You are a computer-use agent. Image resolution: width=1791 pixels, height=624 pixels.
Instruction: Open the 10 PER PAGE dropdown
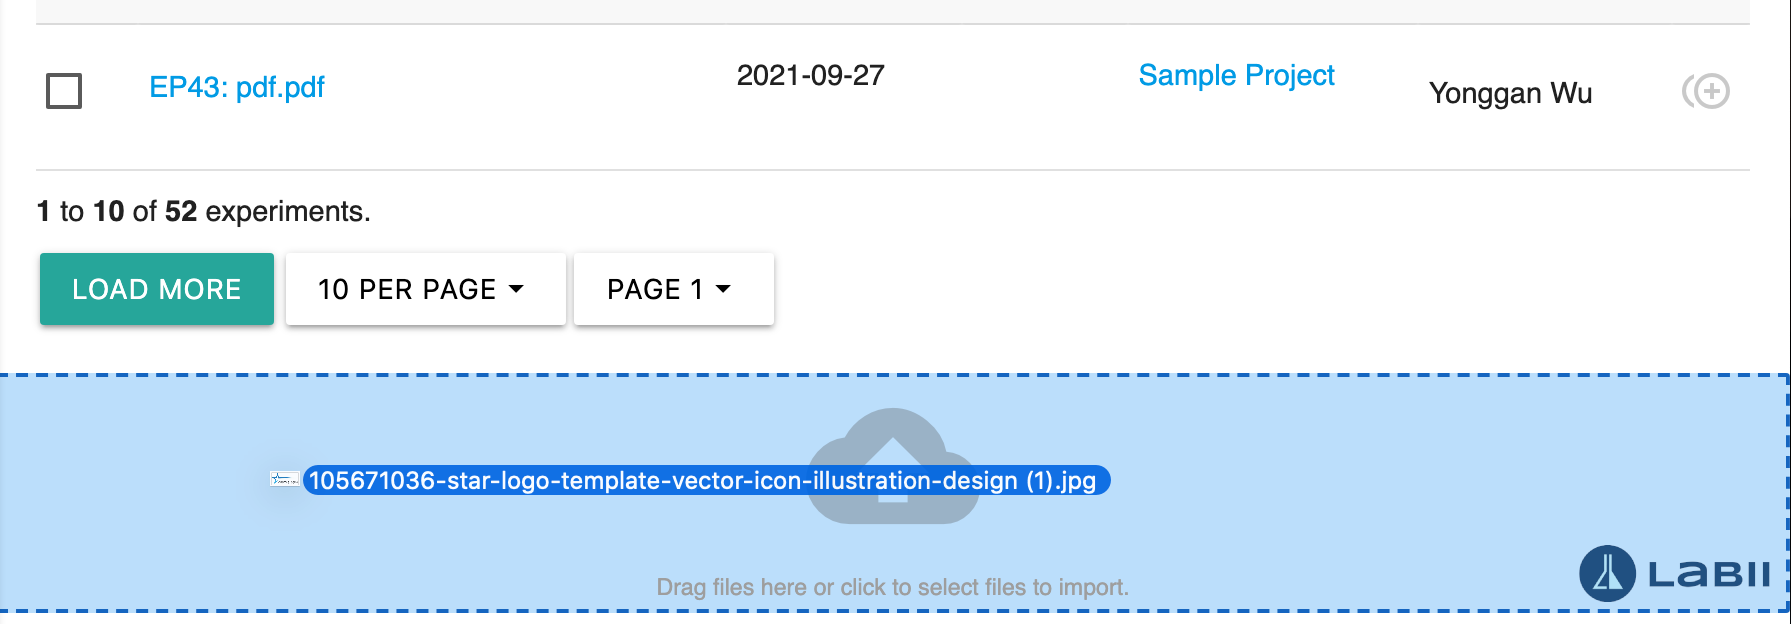pyautogui.click(x=425, y=289)
